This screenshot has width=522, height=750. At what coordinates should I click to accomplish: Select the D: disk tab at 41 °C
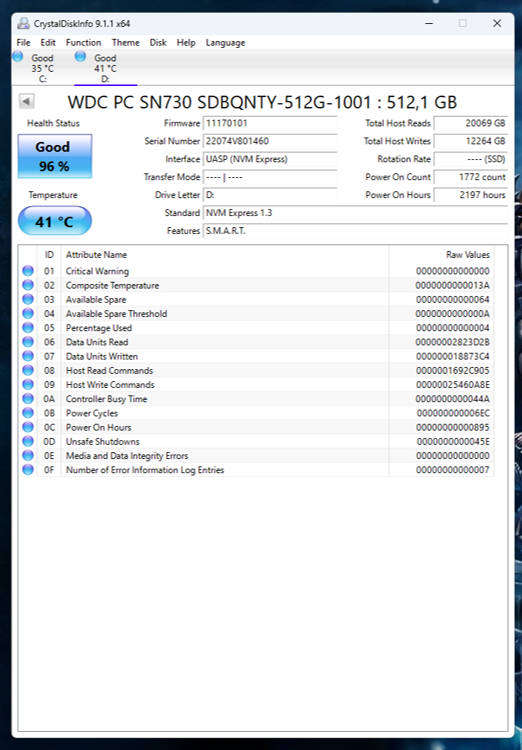coord(105,68)
